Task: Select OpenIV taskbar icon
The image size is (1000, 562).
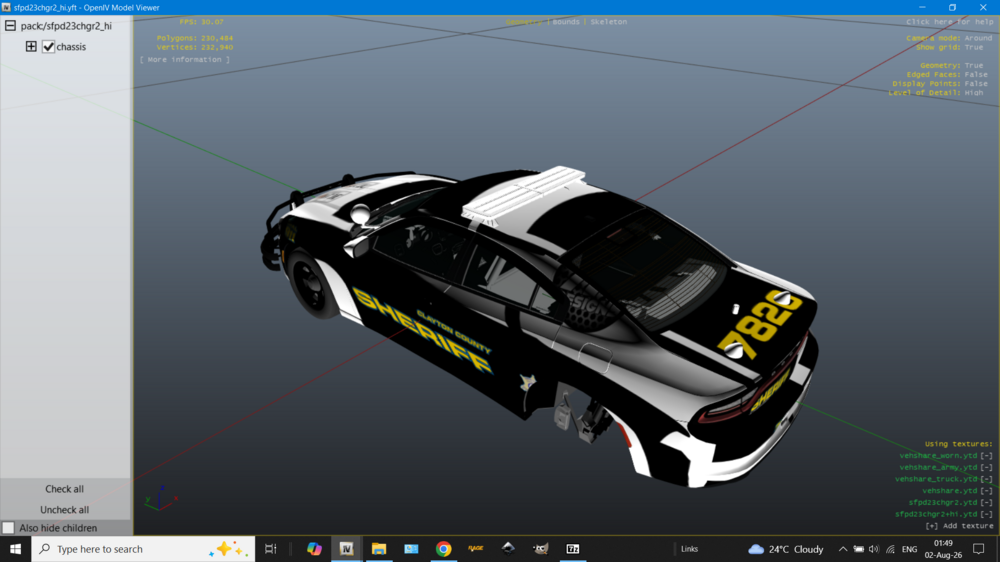Action: tap(346, 549)
